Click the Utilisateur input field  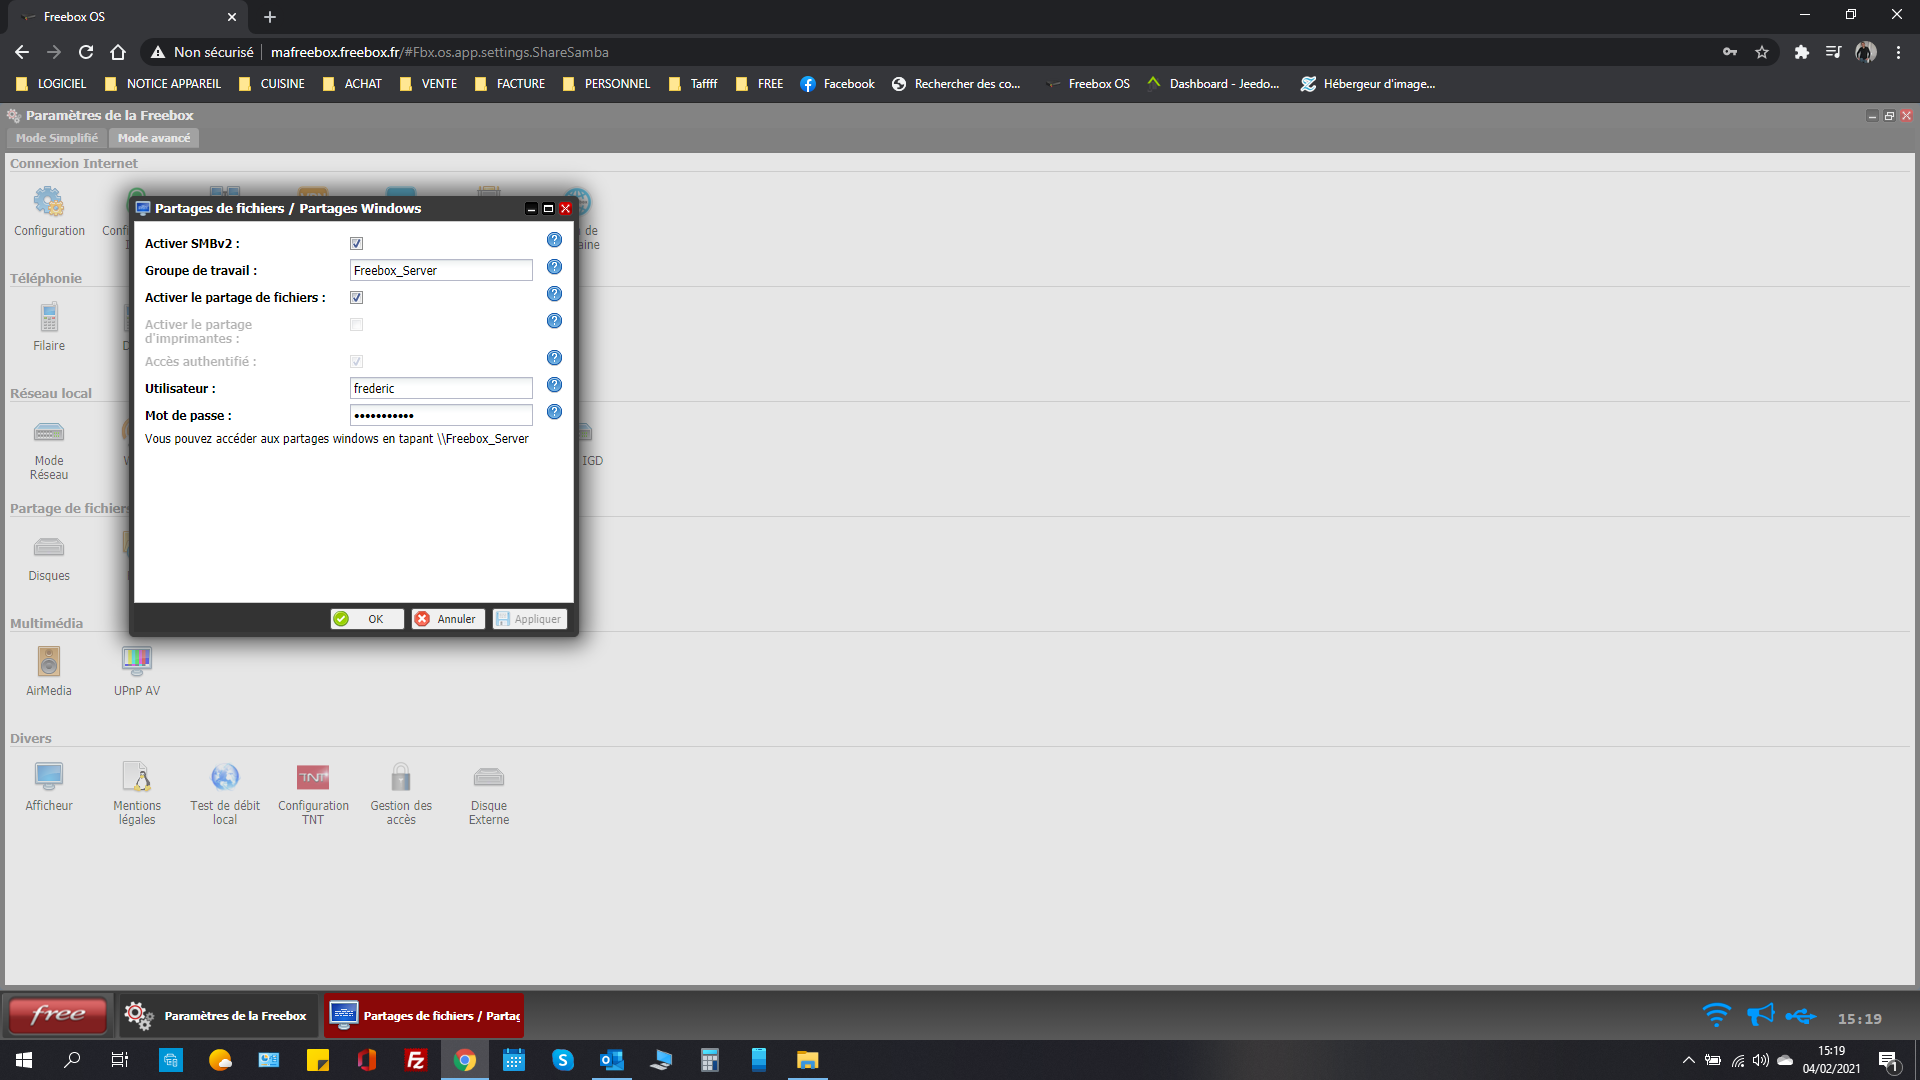pyautogui.click(x=441, y=388)
